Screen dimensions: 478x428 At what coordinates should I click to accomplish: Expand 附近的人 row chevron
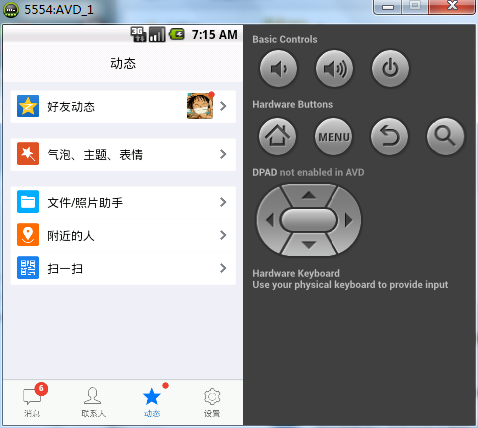[x=223, y=235]
